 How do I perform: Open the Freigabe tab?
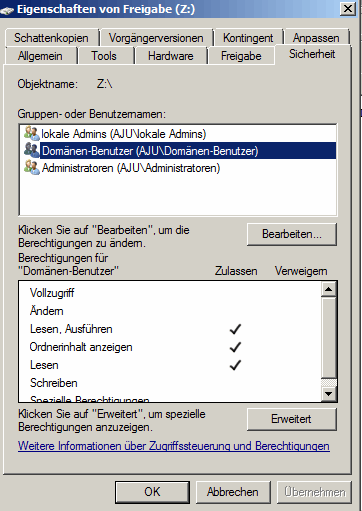tap(241, 56)
